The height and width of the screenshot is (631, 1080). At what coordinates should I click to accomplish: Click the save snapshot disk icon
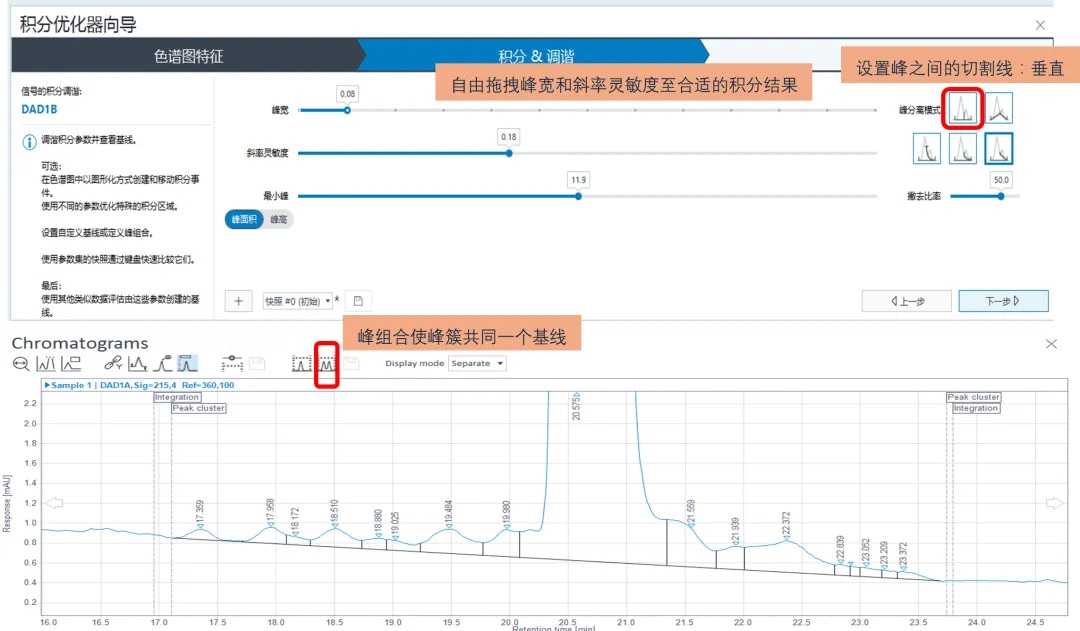click(x=358, y=301)
